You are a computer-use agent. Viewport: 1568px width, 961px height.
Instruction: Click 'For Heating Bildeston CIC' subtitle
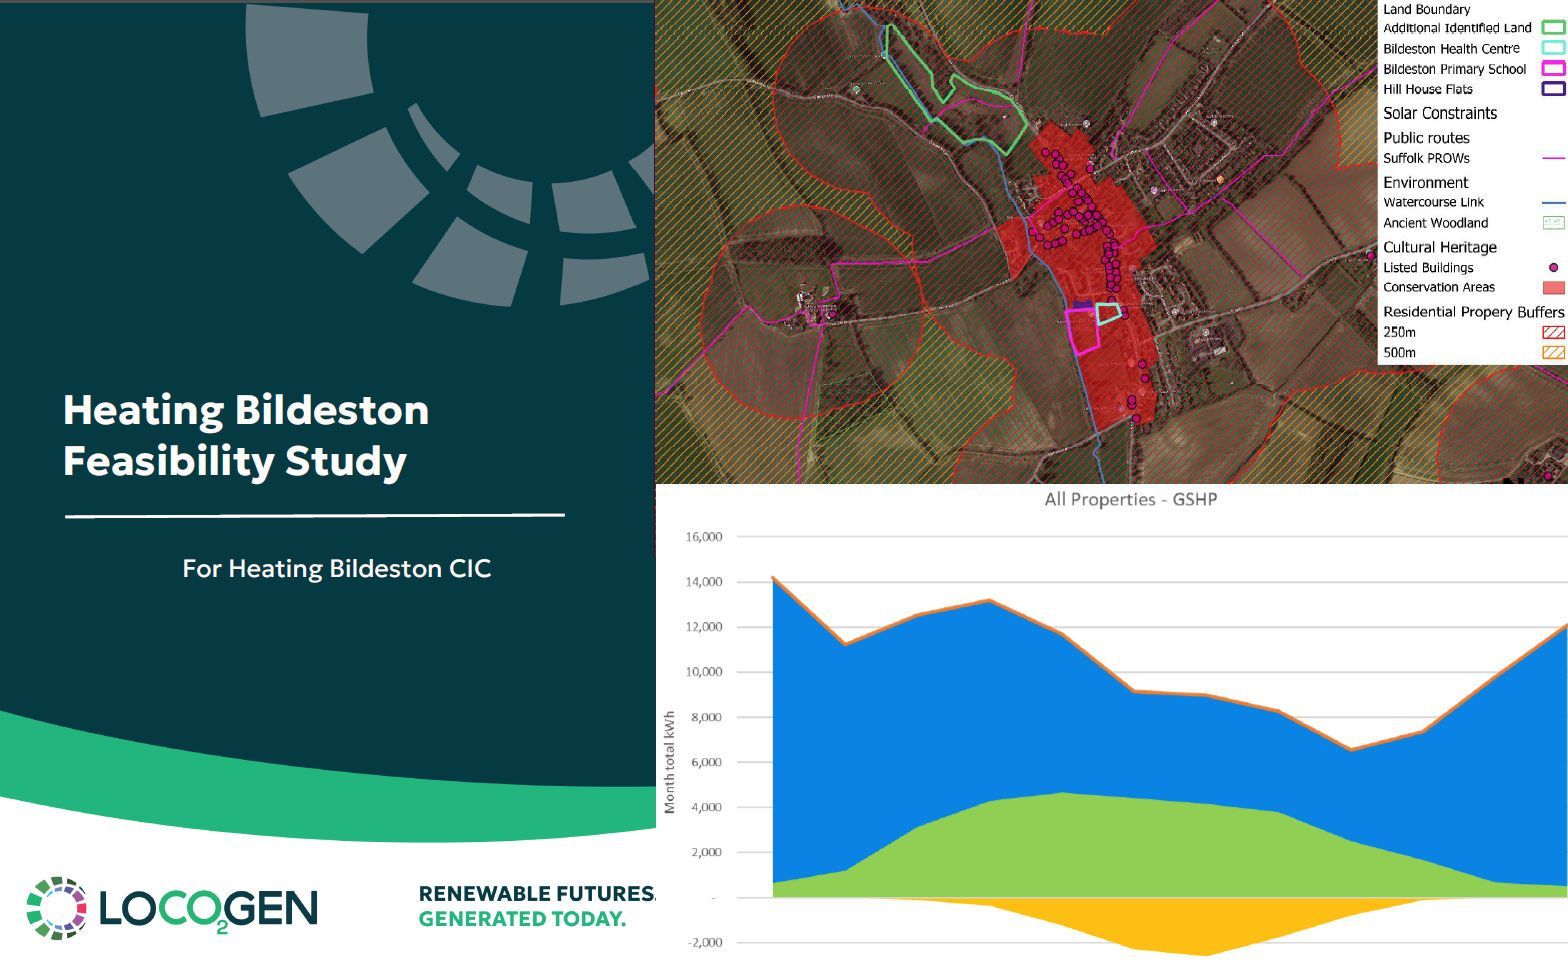pos(336,569)
